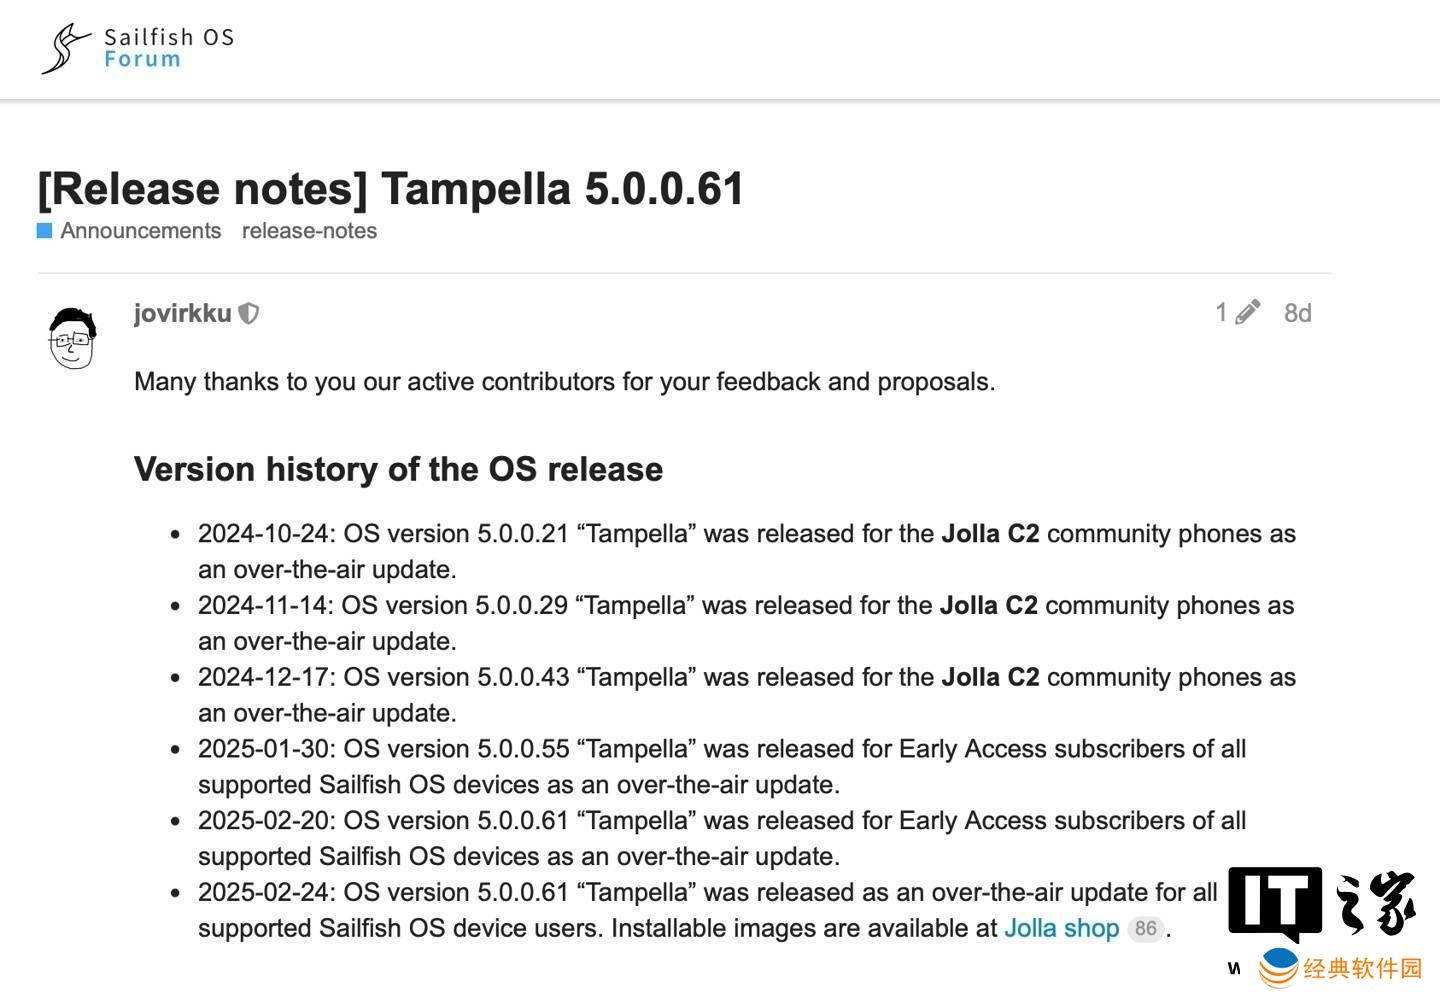Click the orange-blue globe watermark icon
Image resolution: width=1440 pixels, height=994 pixels.
click(1279, 968)
